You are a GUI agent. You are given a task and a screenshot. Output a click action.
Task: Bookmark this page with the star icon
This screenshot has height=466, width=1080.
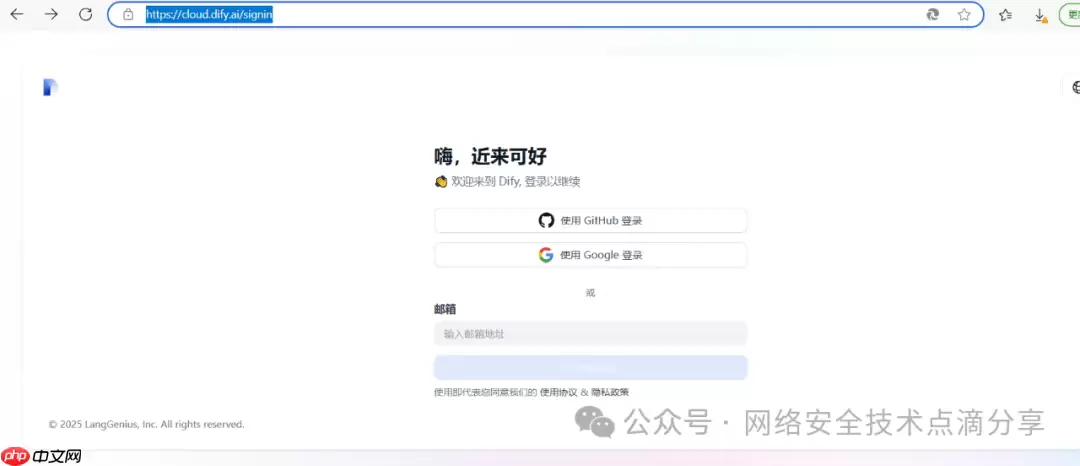(964, 14)
